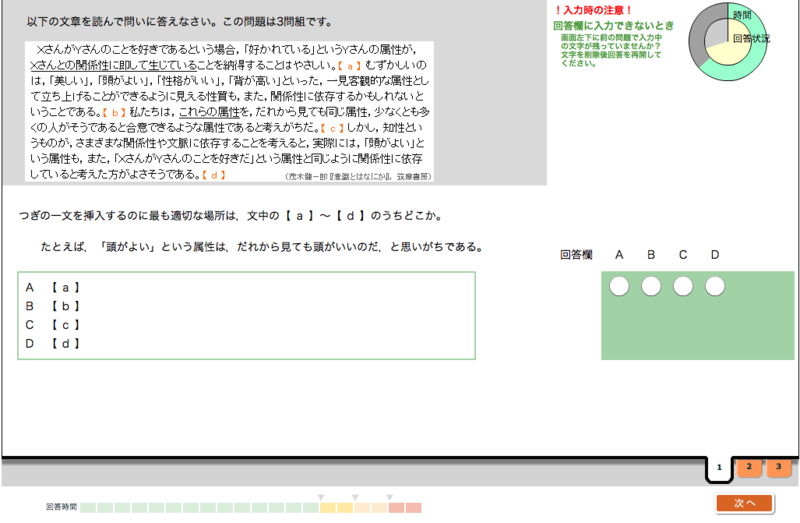Select radio button B in the answer column
The image size is (800, 523).
coord(651,287)
